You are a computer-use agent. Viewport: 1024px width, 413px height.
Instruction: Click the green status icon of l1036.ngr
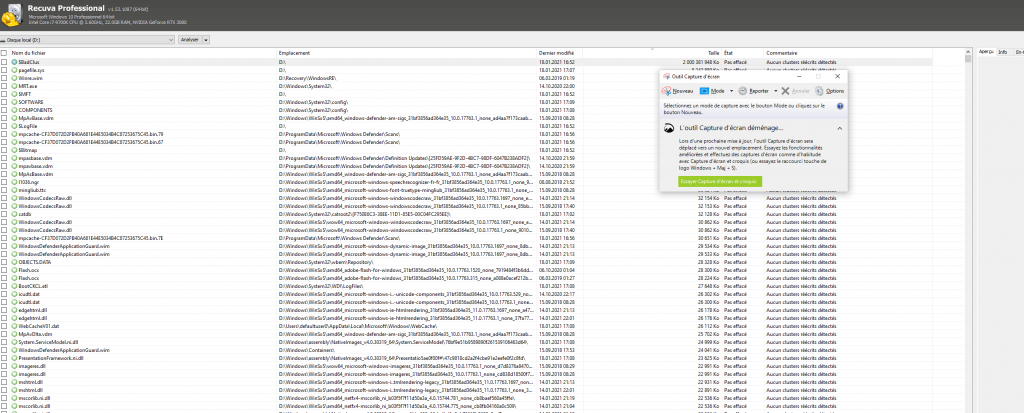click(14, 182)
